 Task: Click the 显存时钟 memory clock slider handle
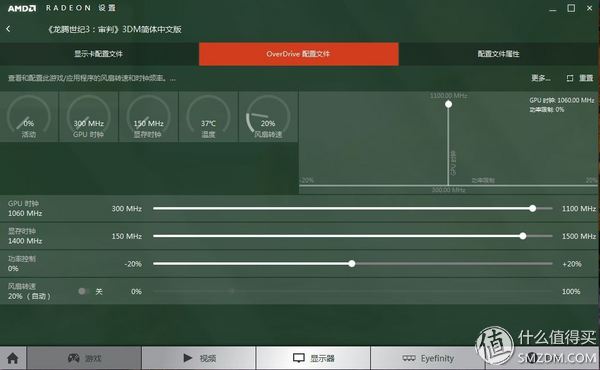[x=523, y=236]
